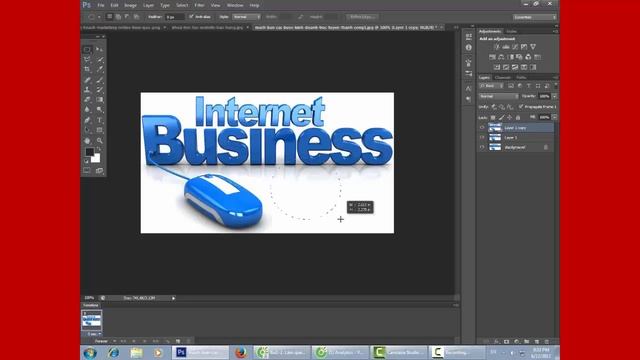Hide the Layer 1 copy layer
The height and width of the screenshot is (360, 640).
[482, 128]
